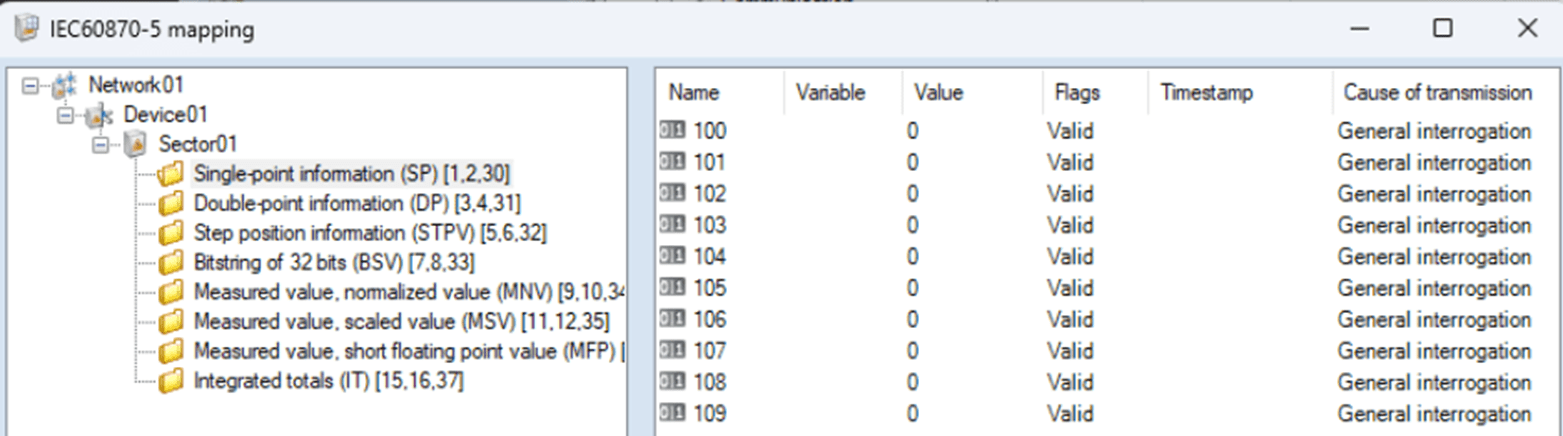Select Device01 in the tree

coord(166,115)
